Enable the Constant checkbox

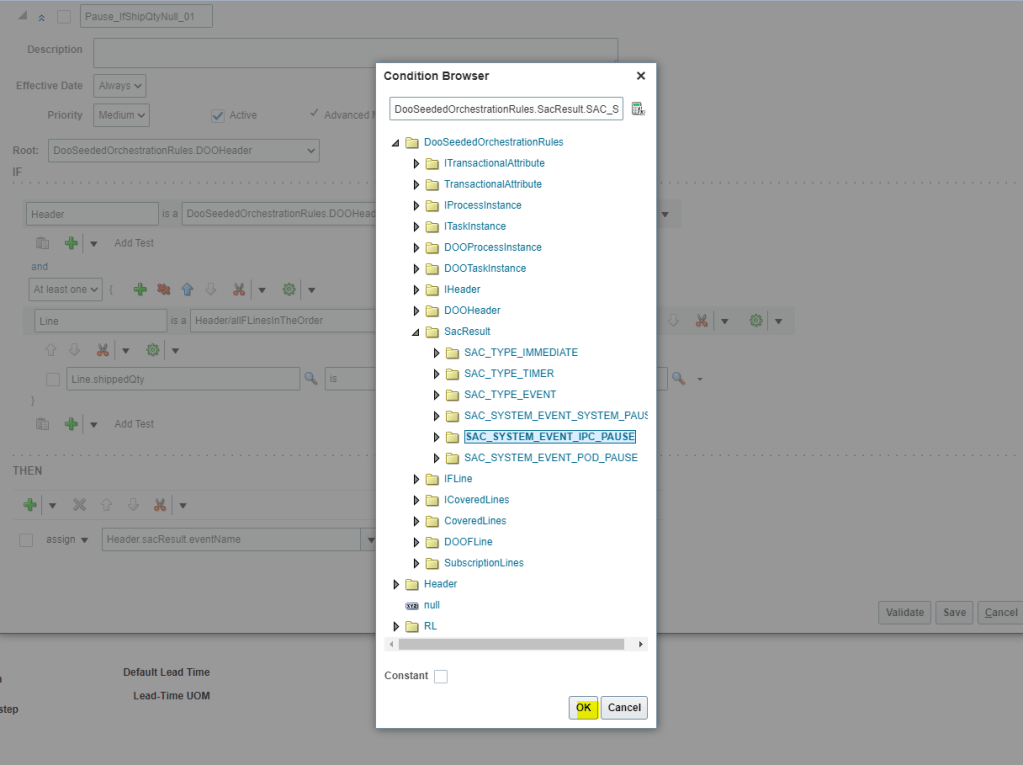click(x=441, y=677)
